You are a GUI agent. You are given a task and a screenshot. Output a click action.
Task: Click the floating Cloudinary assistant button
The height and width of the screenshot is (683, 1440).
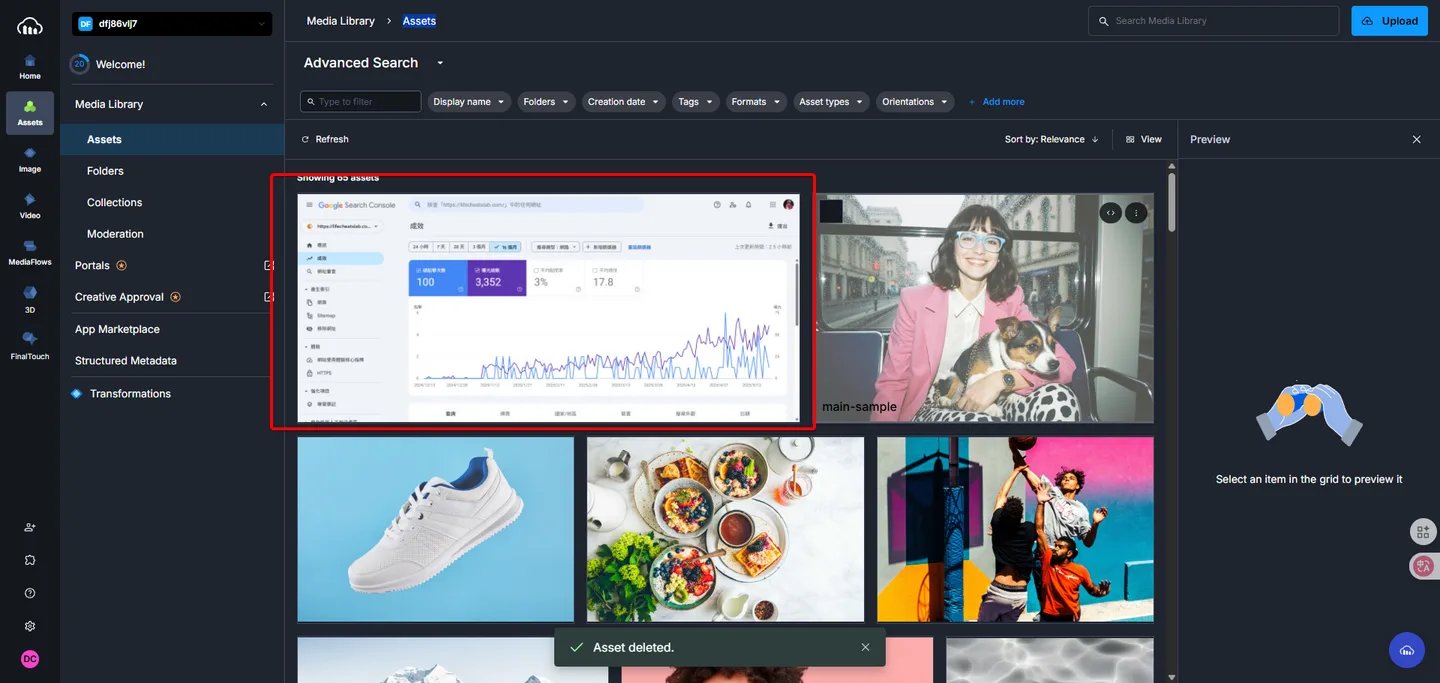(x=1407, y=650)
